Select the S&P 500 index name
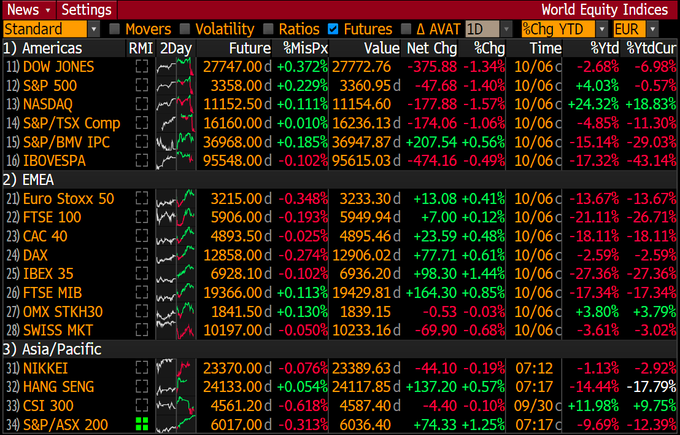Image resolution: width=680 pixels, height=435 pixels. [x=50, y=85]
